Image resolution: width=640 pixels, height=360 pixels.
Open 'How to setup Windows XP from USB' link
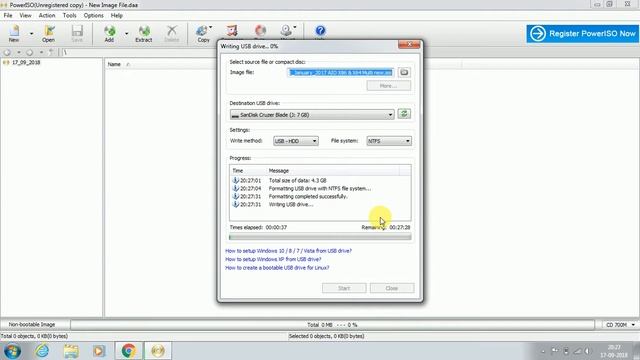[x=273, y=259]
